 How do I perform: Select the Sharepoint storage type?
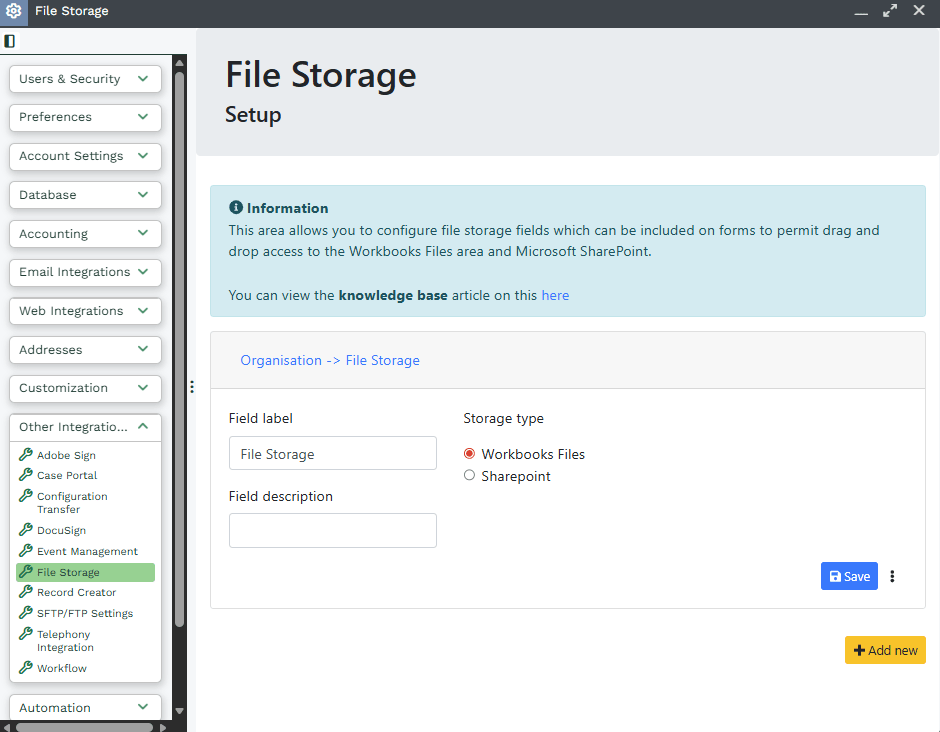[470, 476]
